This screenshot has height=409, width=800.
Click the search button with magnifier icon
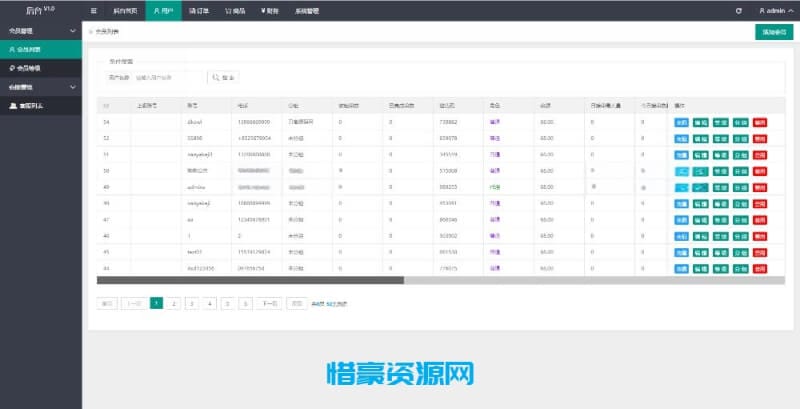pos(223,78)
